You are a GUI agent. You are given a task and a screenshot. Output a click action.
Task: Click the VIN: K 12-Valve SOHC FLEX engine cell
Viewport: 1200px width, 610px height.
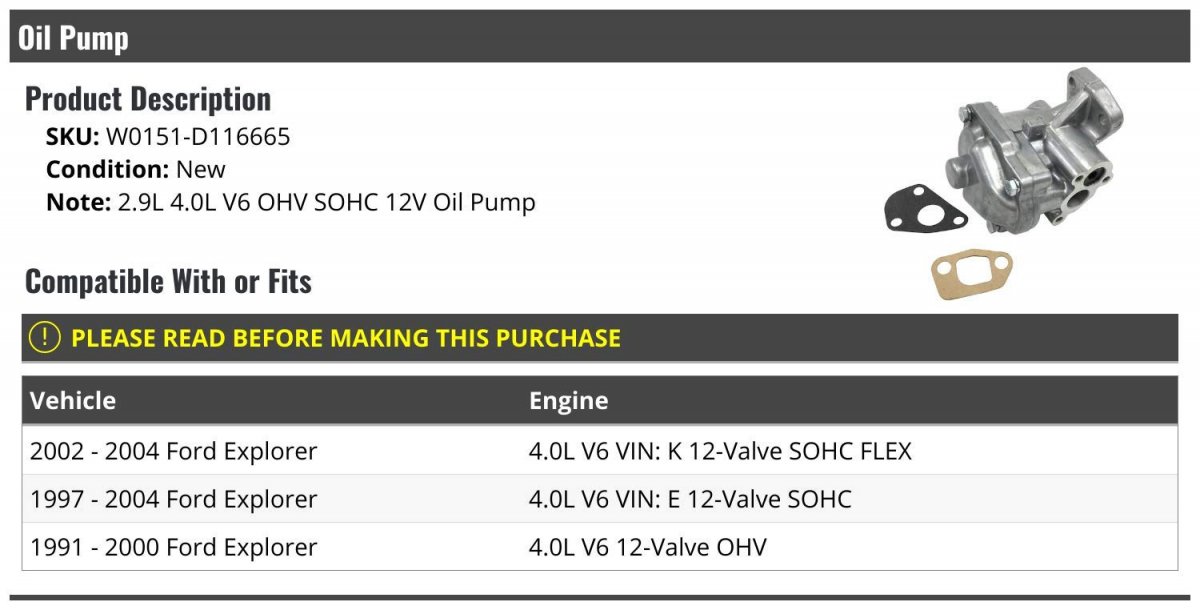(x=720, y=451)
